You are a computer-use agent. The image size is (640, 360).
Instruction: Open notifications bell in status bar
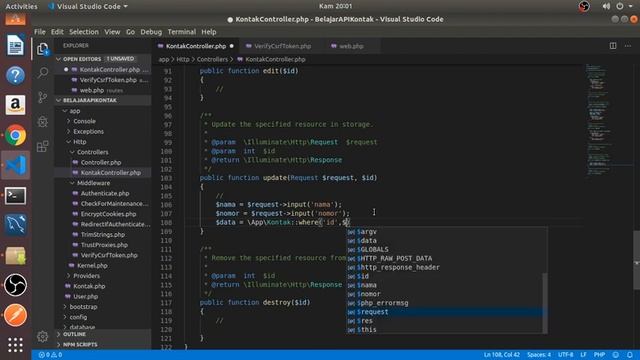[630, 355]
